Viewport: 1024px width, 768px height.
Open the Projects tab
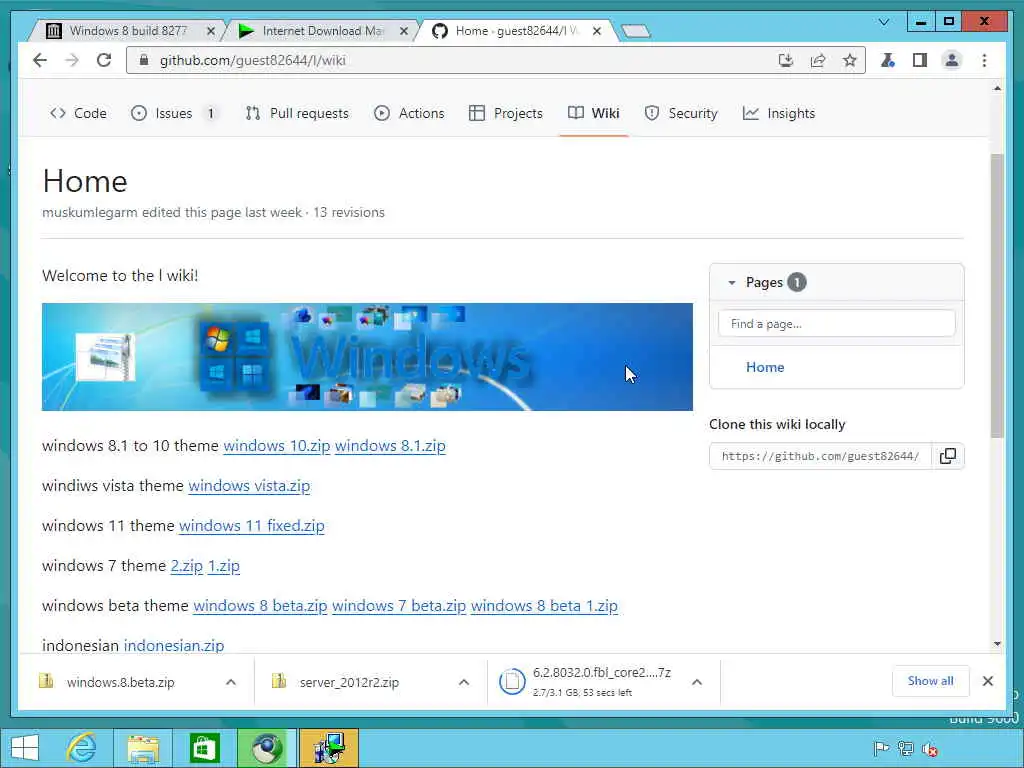click(x=506, y=113)
